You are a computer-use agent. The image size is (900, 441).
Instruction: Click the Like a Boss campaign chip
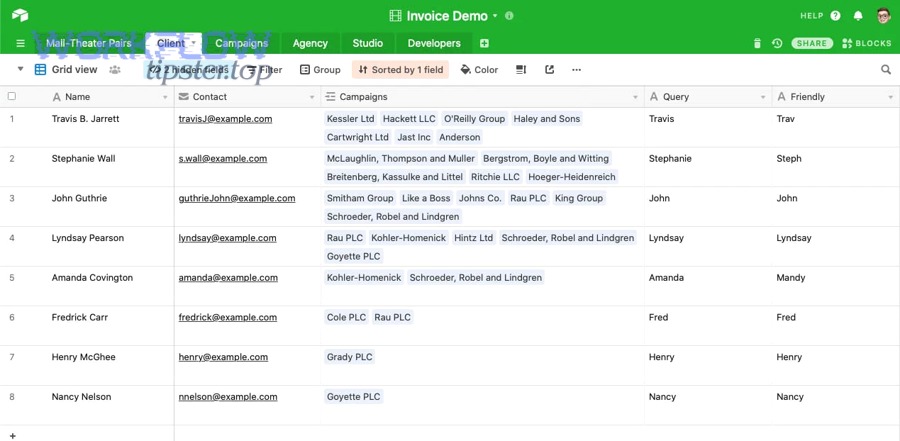426,198
